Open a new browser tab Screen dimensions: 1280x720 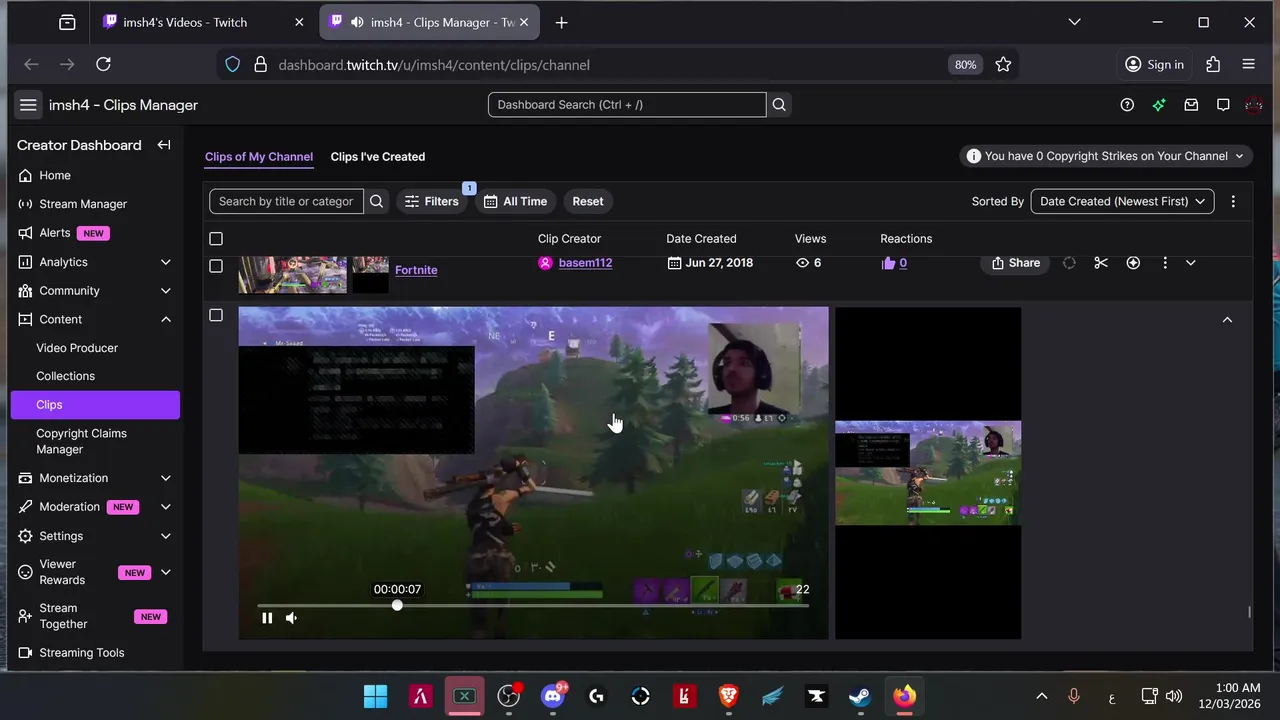[x=562, y=22]
